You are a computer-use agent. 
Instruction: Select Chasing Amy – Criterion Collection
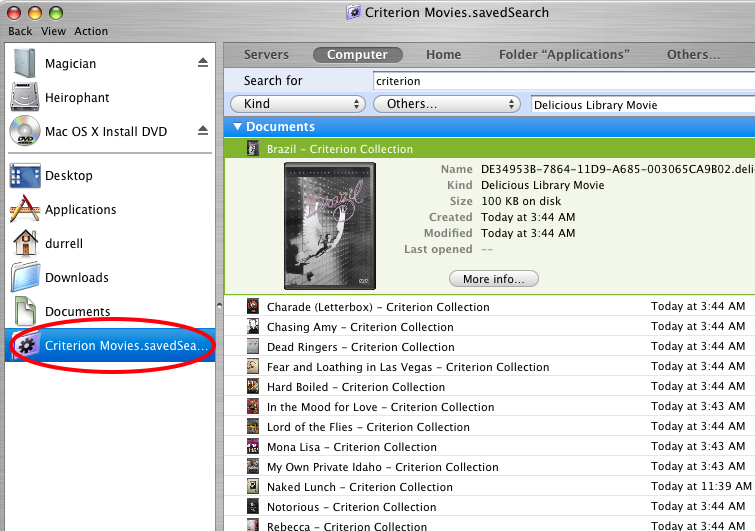point(360,327)
